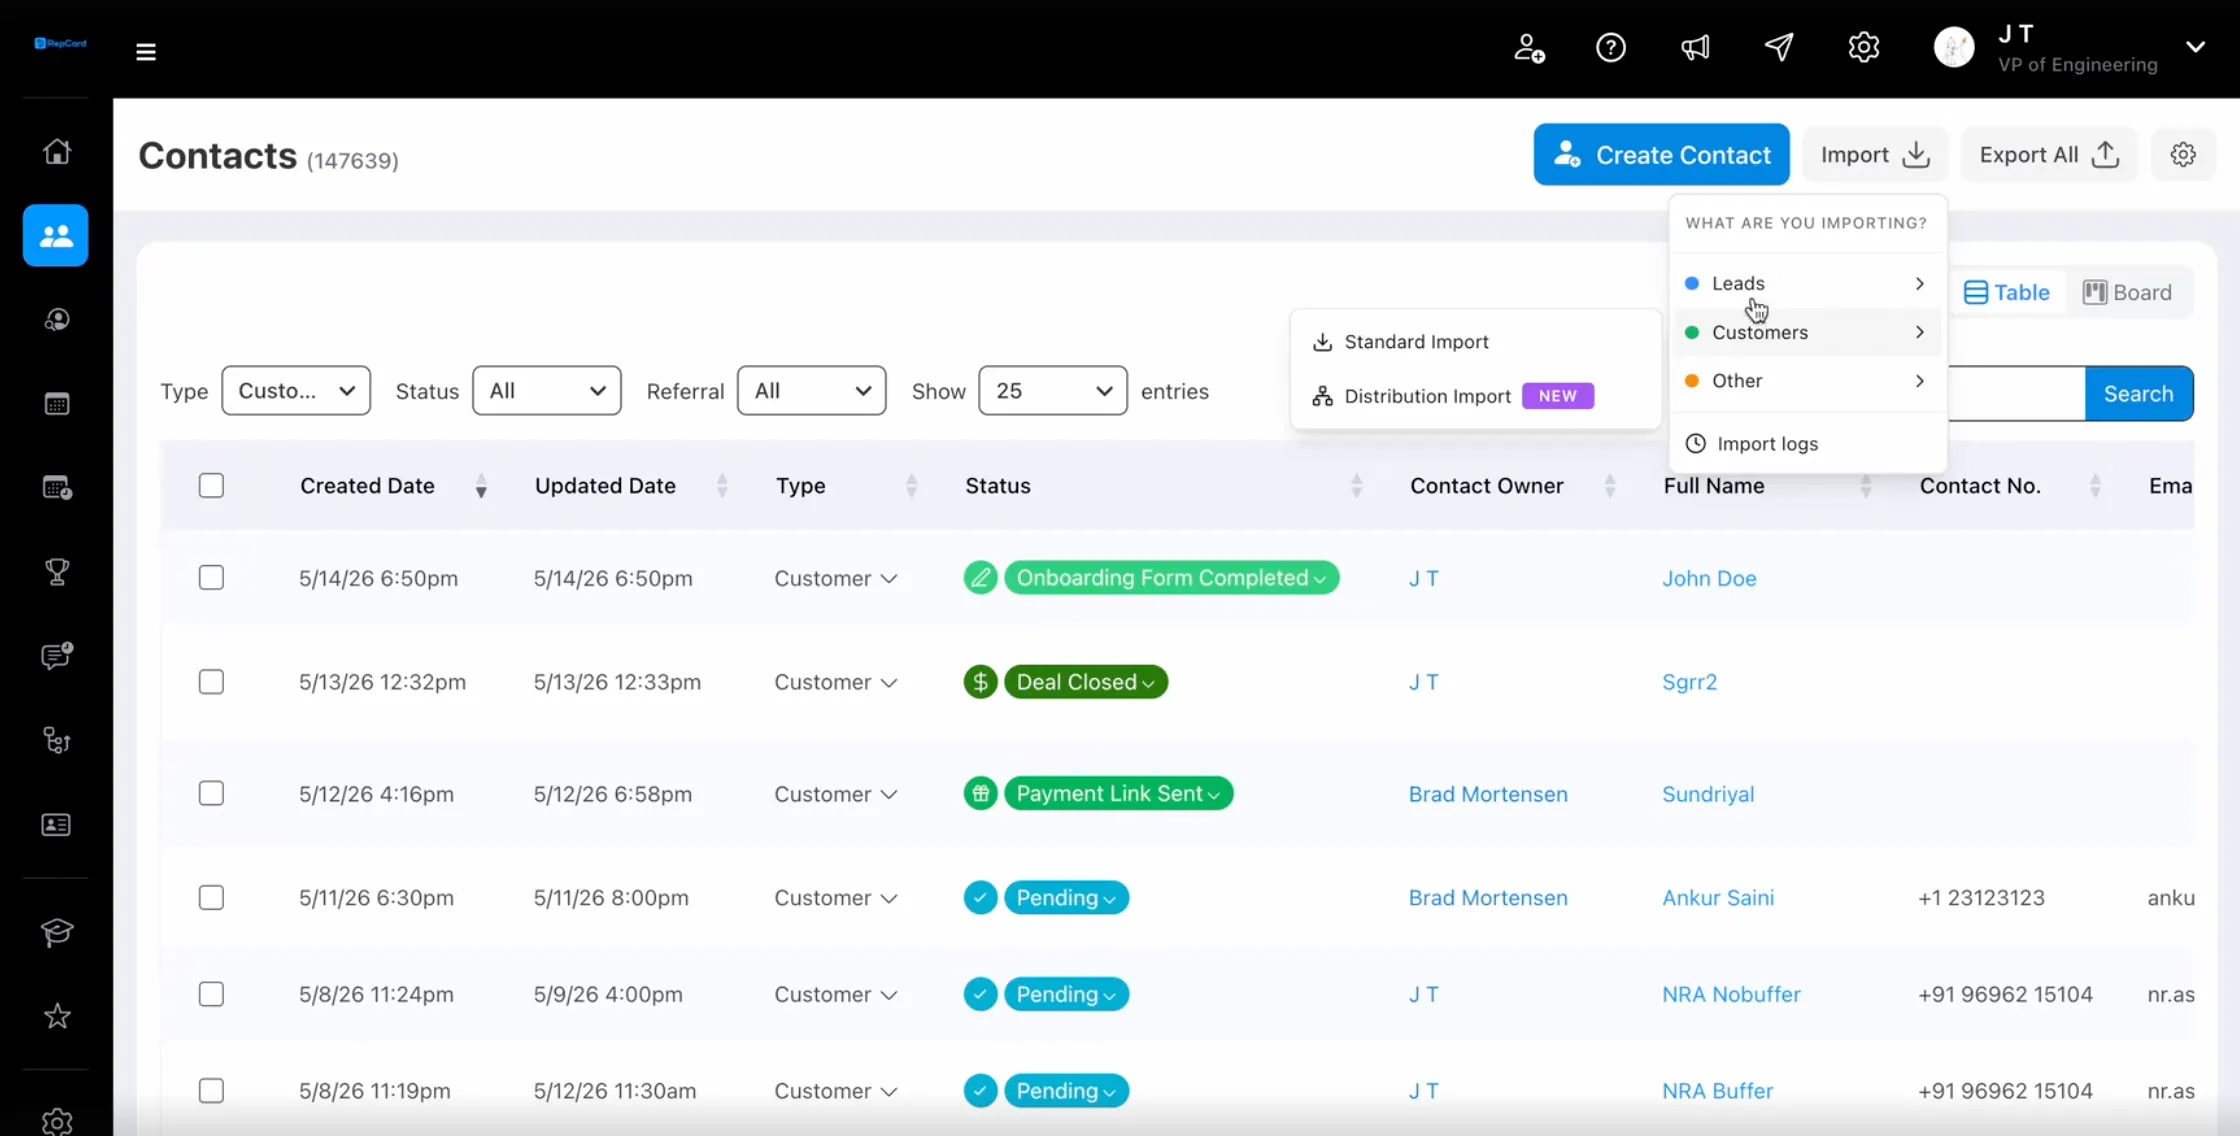Choose Customers in import menu

(x=1807, y=332)
